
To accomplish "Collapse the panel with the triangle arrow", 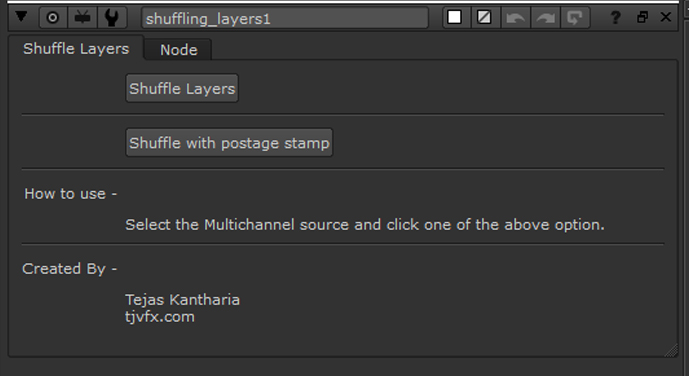I will (x=21, y=17).
